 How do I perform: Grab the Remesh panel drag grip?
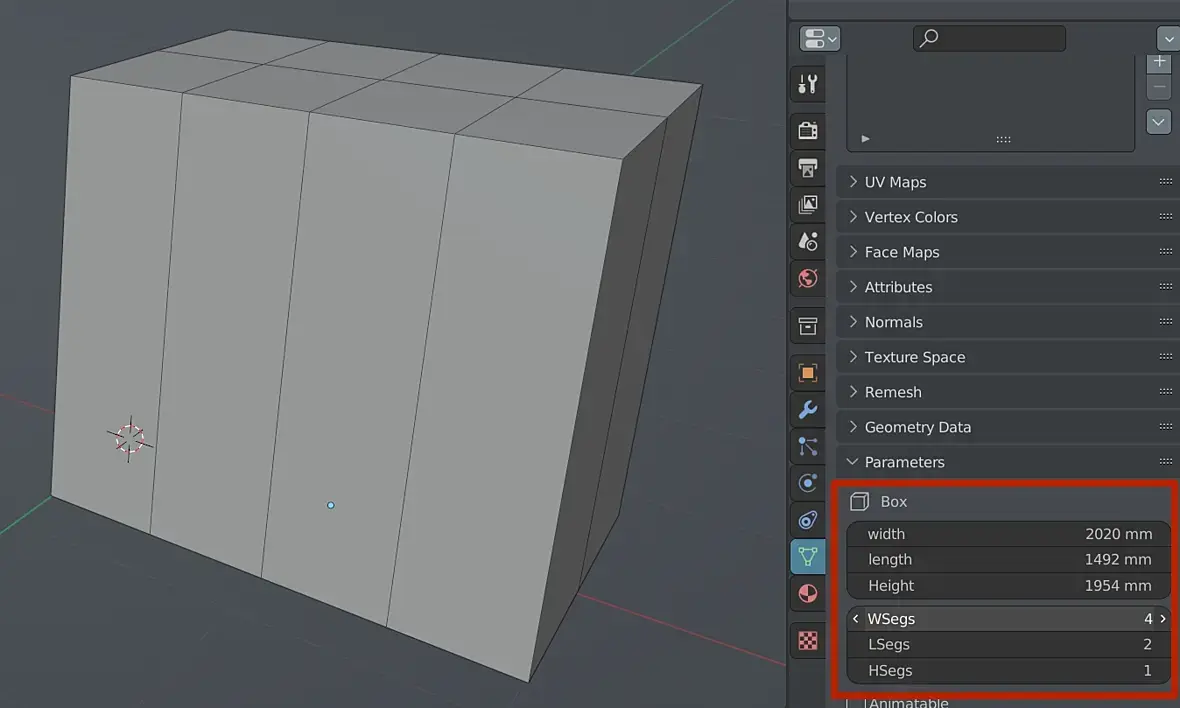(1166, 391)
